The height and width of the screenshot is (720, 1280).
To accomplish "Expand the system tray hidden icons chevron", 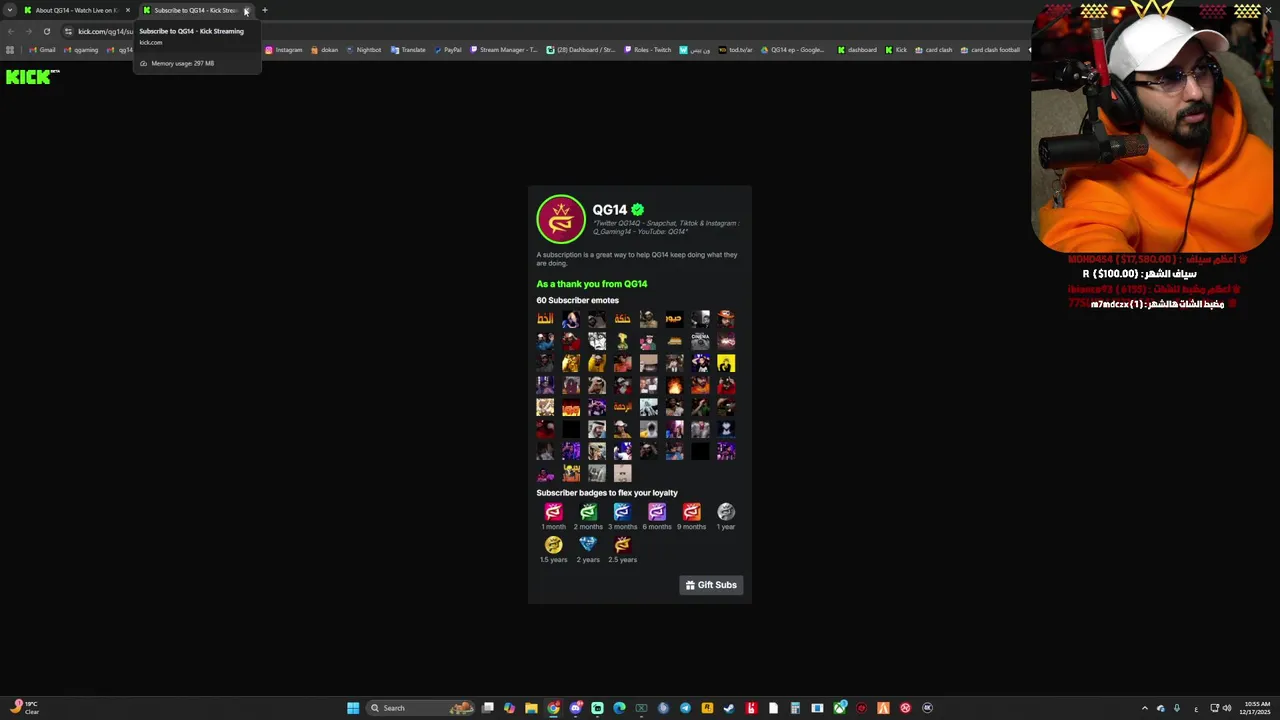I will pyautogui.click(x=1145, y=708).
